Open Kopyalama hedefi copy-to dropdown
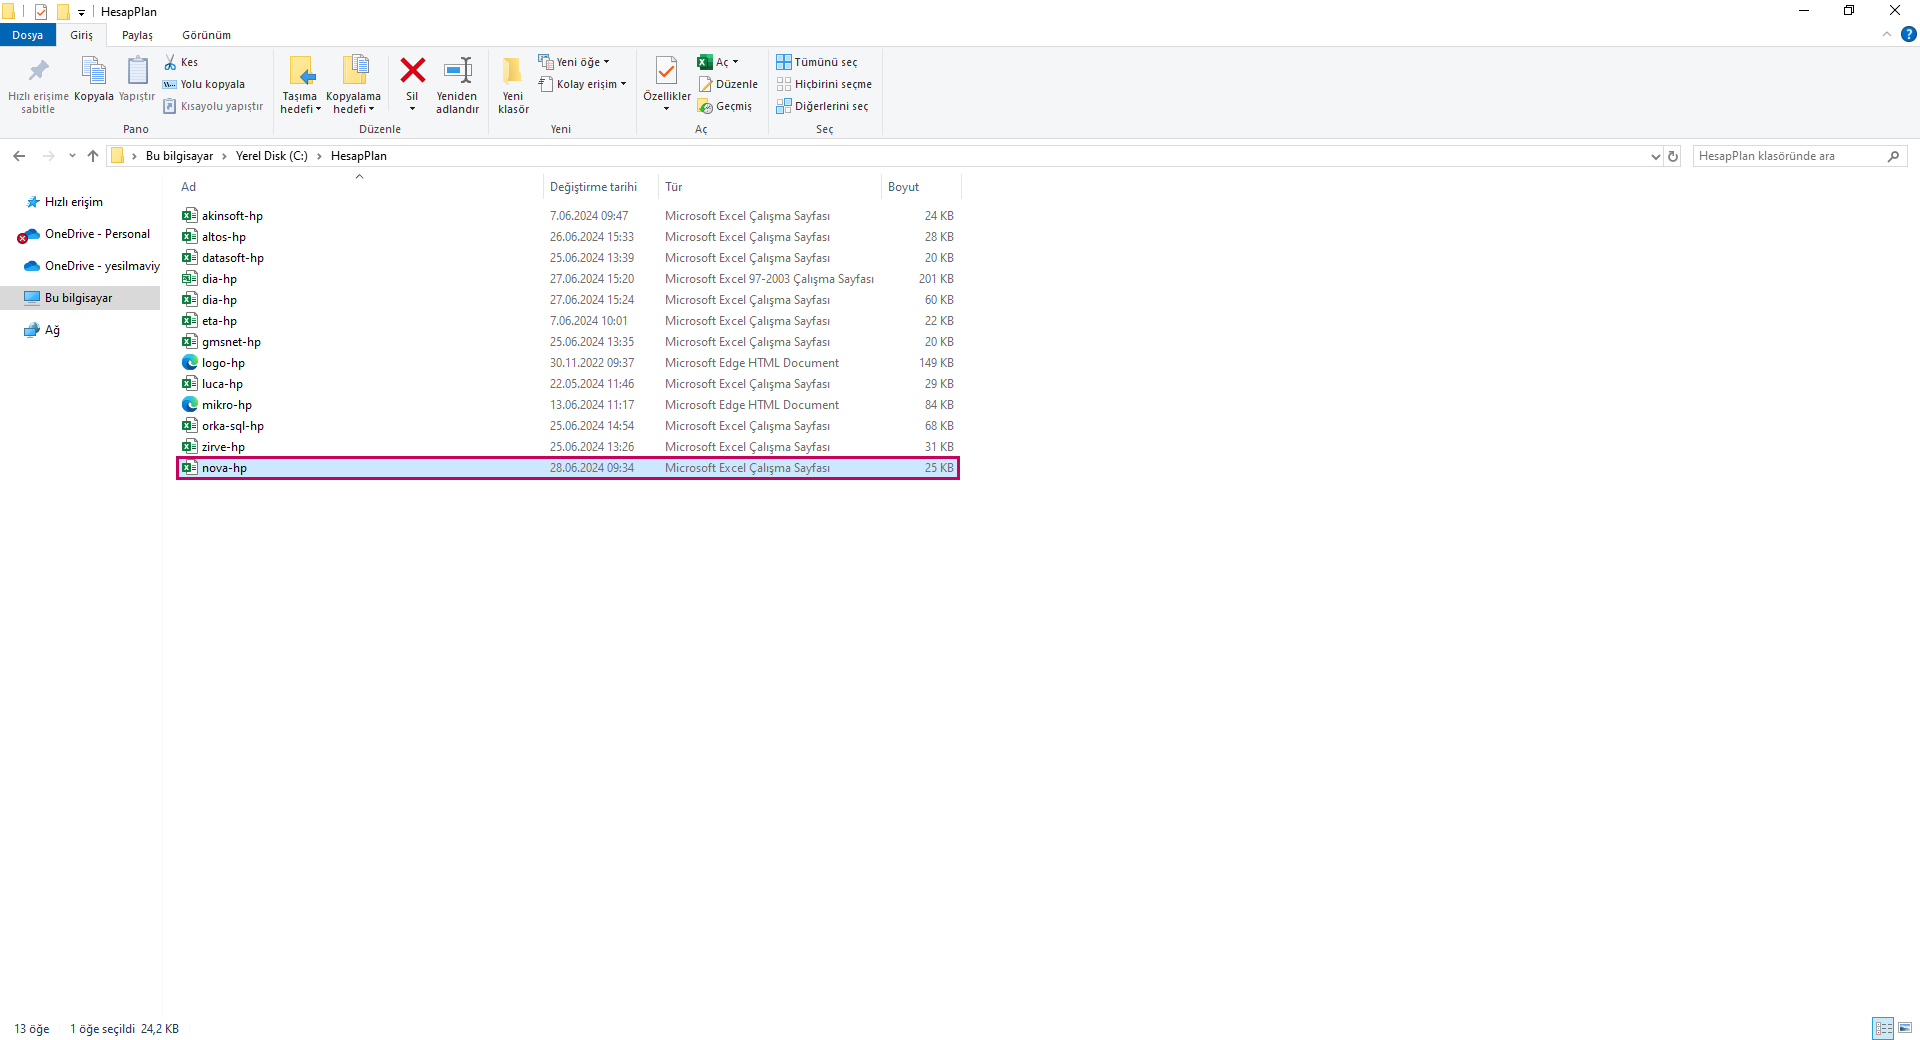 354,86
